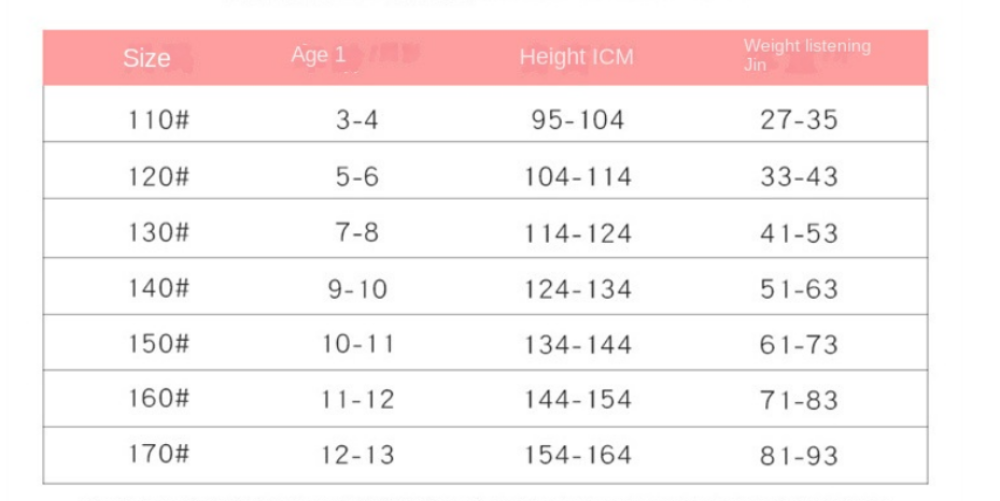Click the 12-13 age cell
Viewport: 1000px width, 501px height.
coord(357,455)
